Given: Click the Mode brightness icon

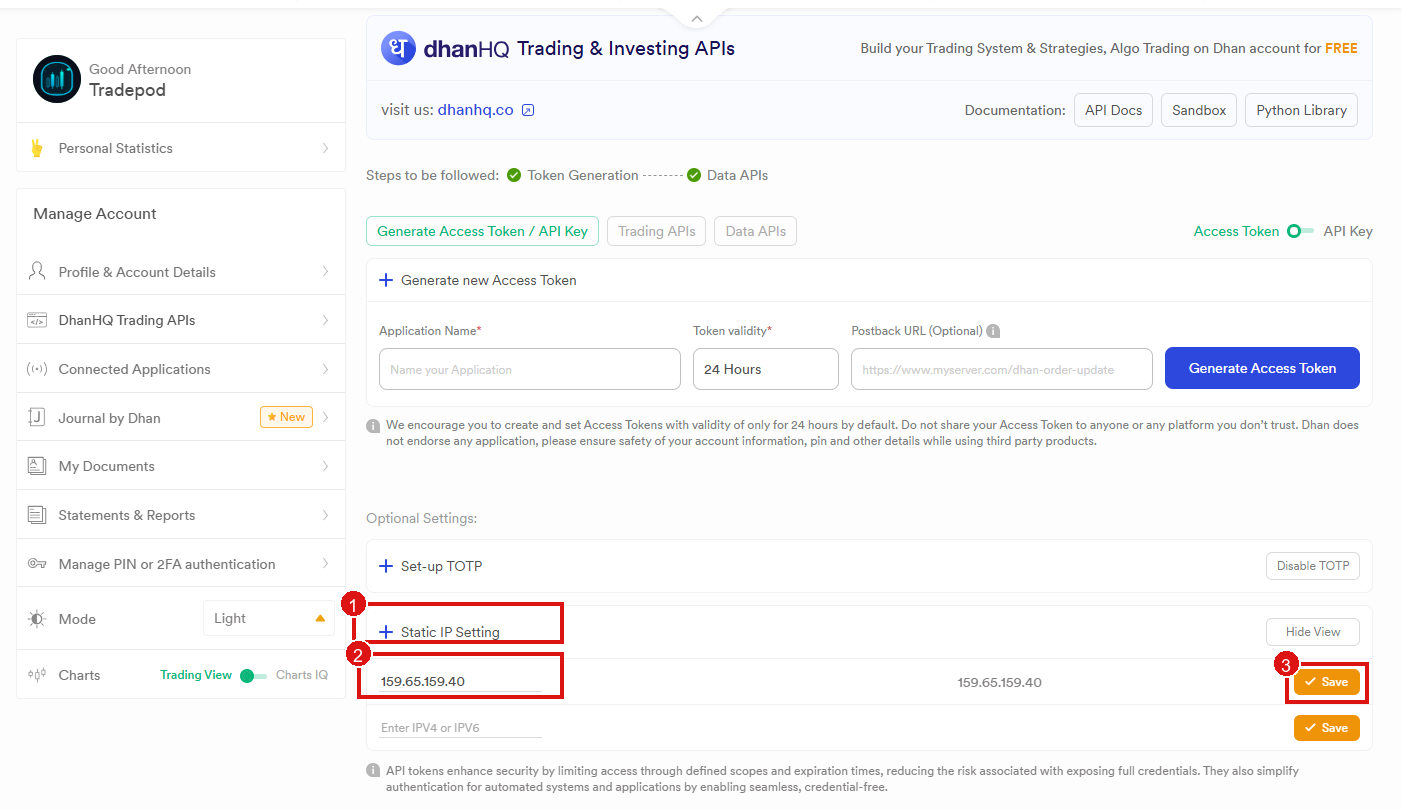Looking at the screenshot, I should [37, 619].
